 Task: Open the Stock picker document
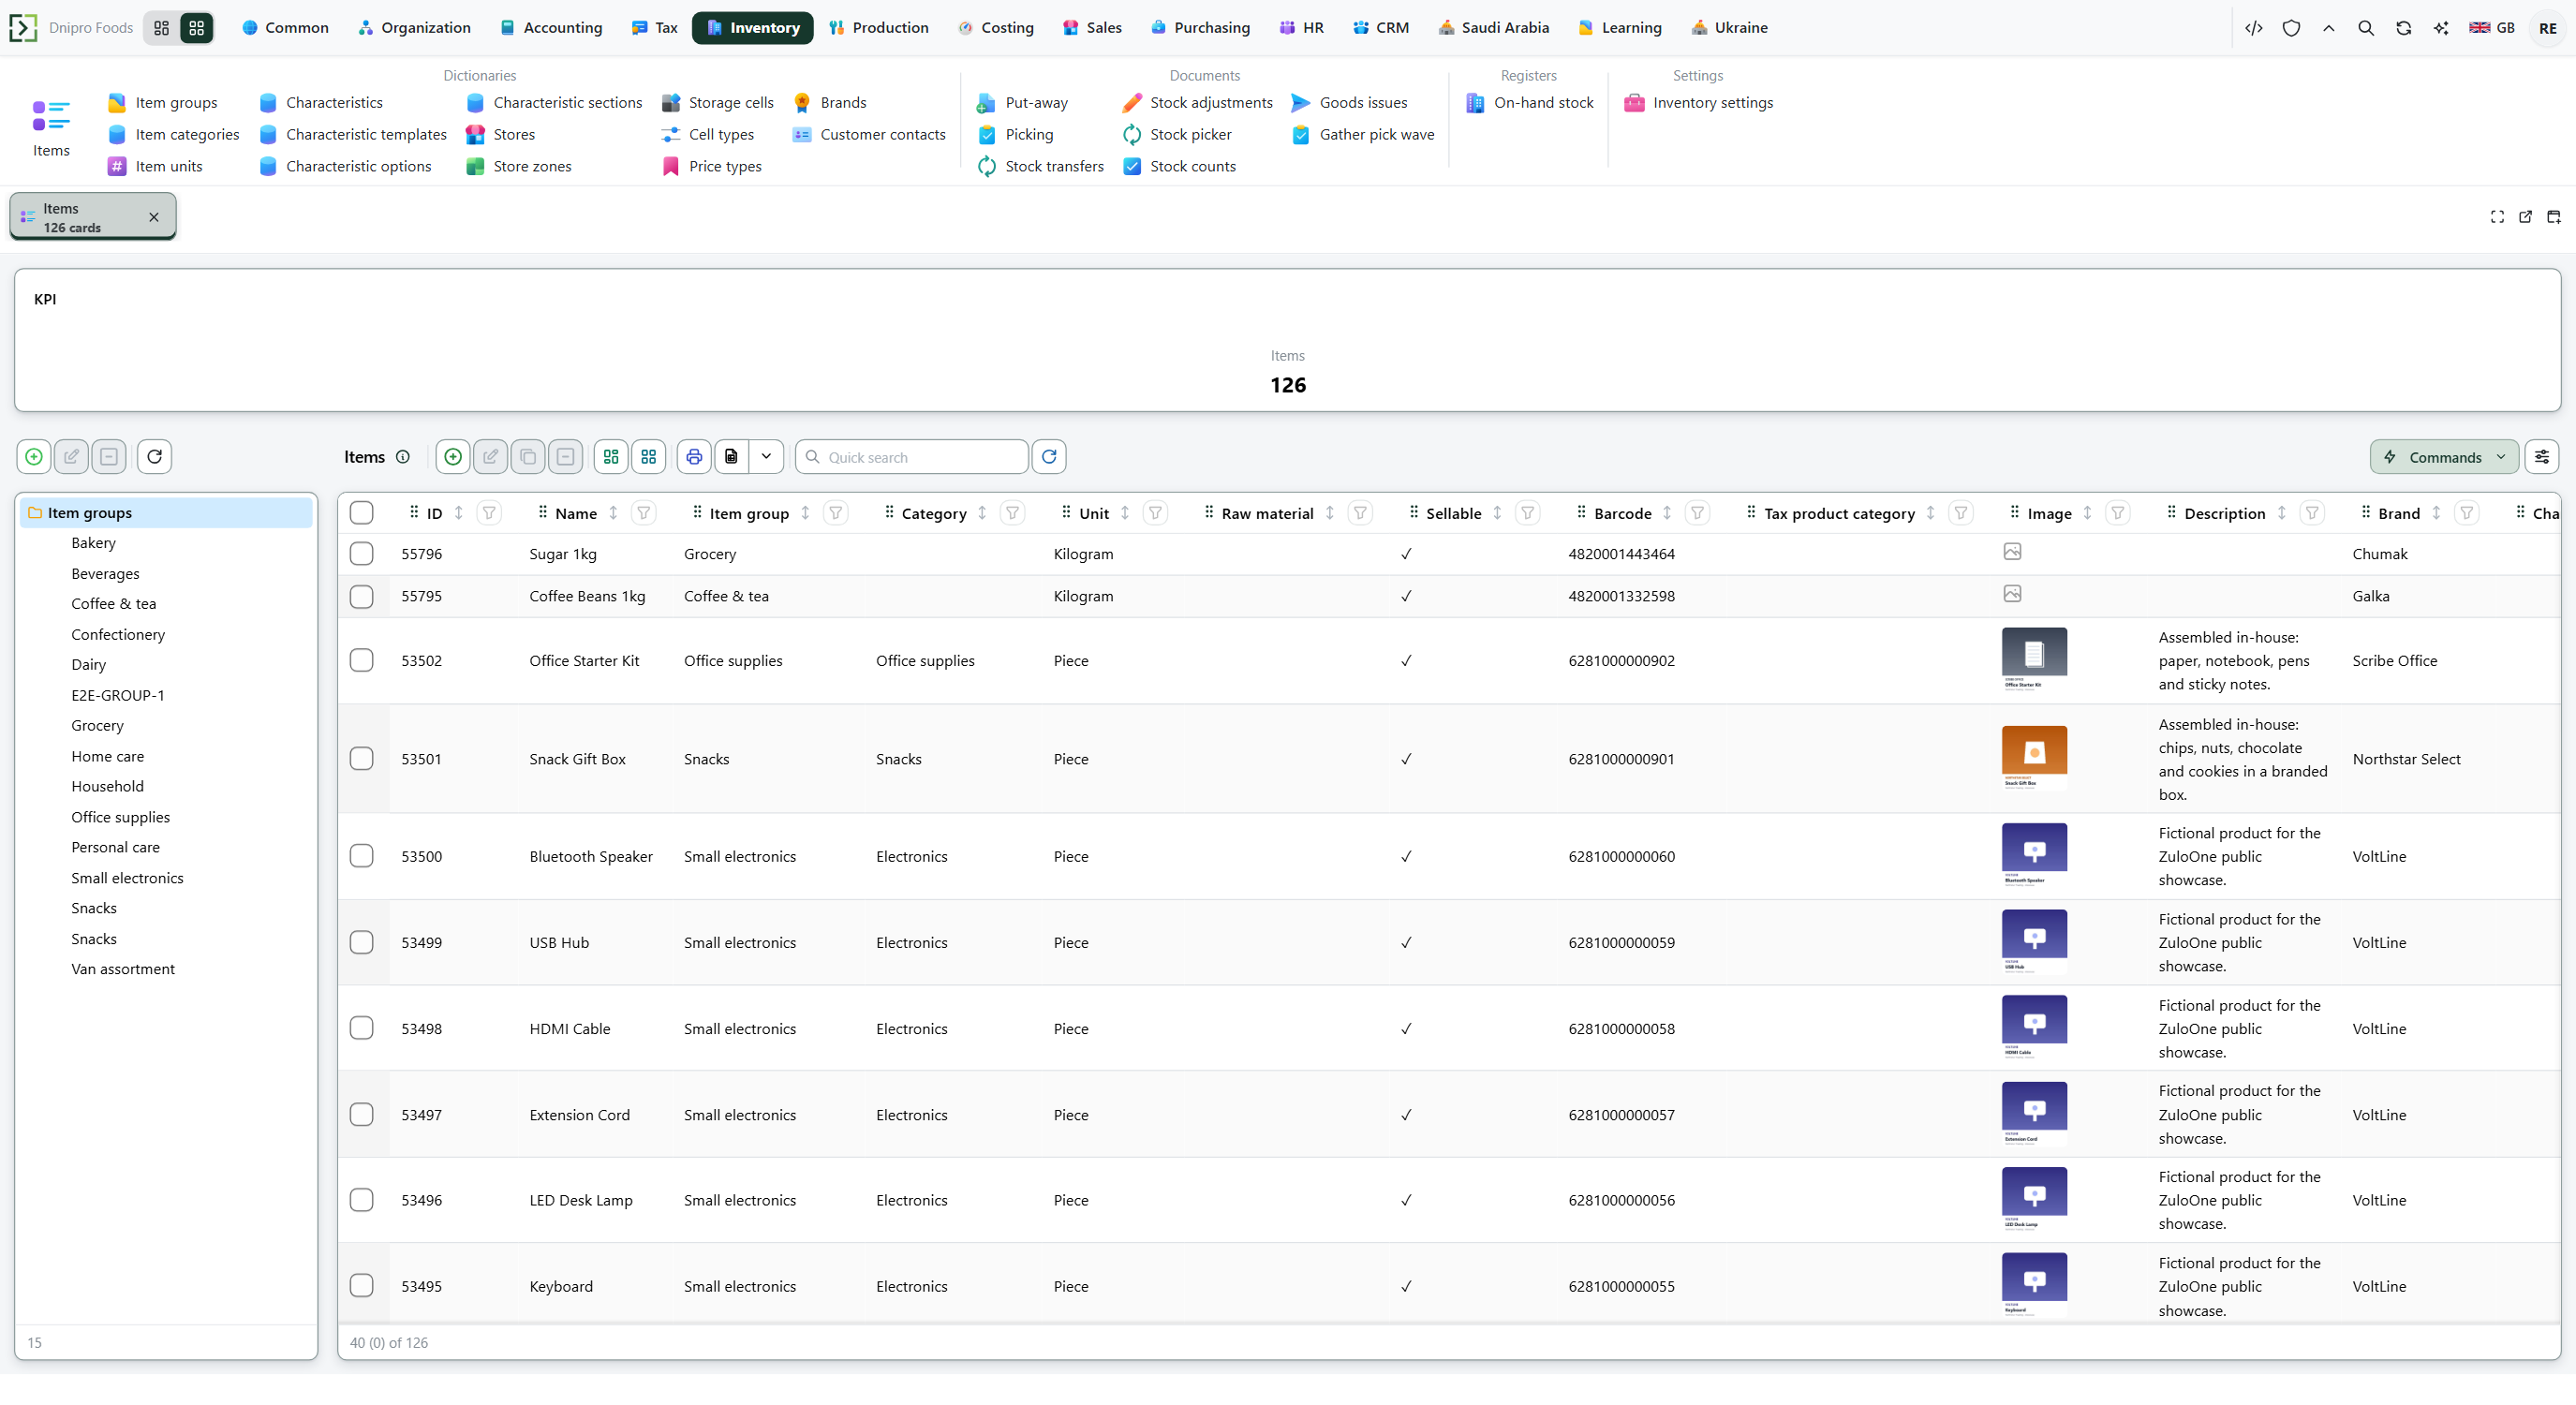(x=1177, y=134)
